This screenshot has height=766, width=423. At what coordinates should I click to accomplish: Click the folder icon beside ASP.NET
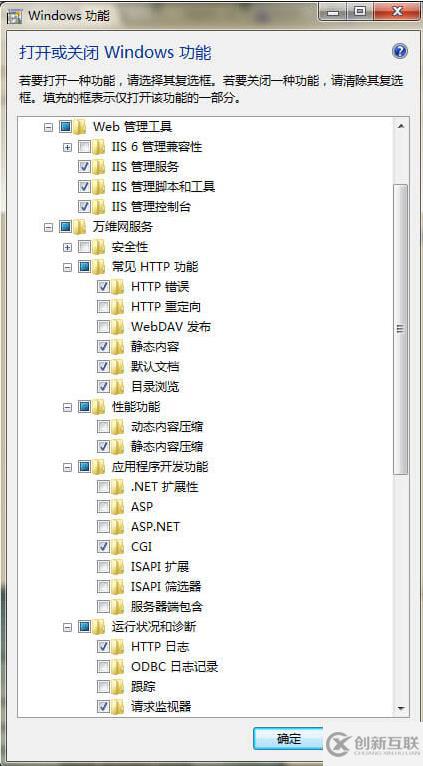coord(117,527)
